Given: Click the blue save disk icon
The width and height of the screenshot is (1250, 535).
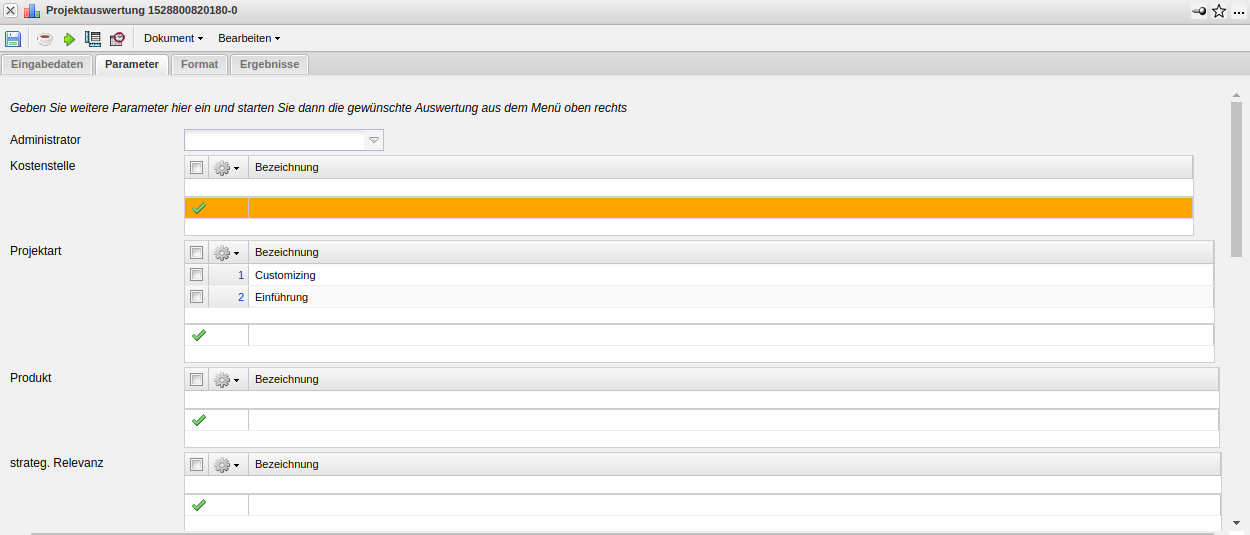Looking at the screenshot, I should click(x=13, y=39).
